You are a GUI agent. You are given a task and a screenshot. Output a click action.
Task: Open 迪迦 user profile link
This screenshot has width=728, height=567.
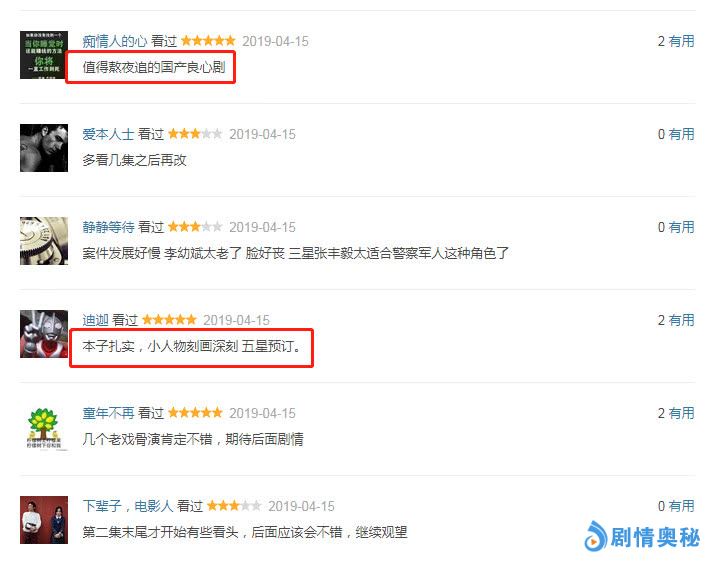pyautogui.click(x=95, y=320)
